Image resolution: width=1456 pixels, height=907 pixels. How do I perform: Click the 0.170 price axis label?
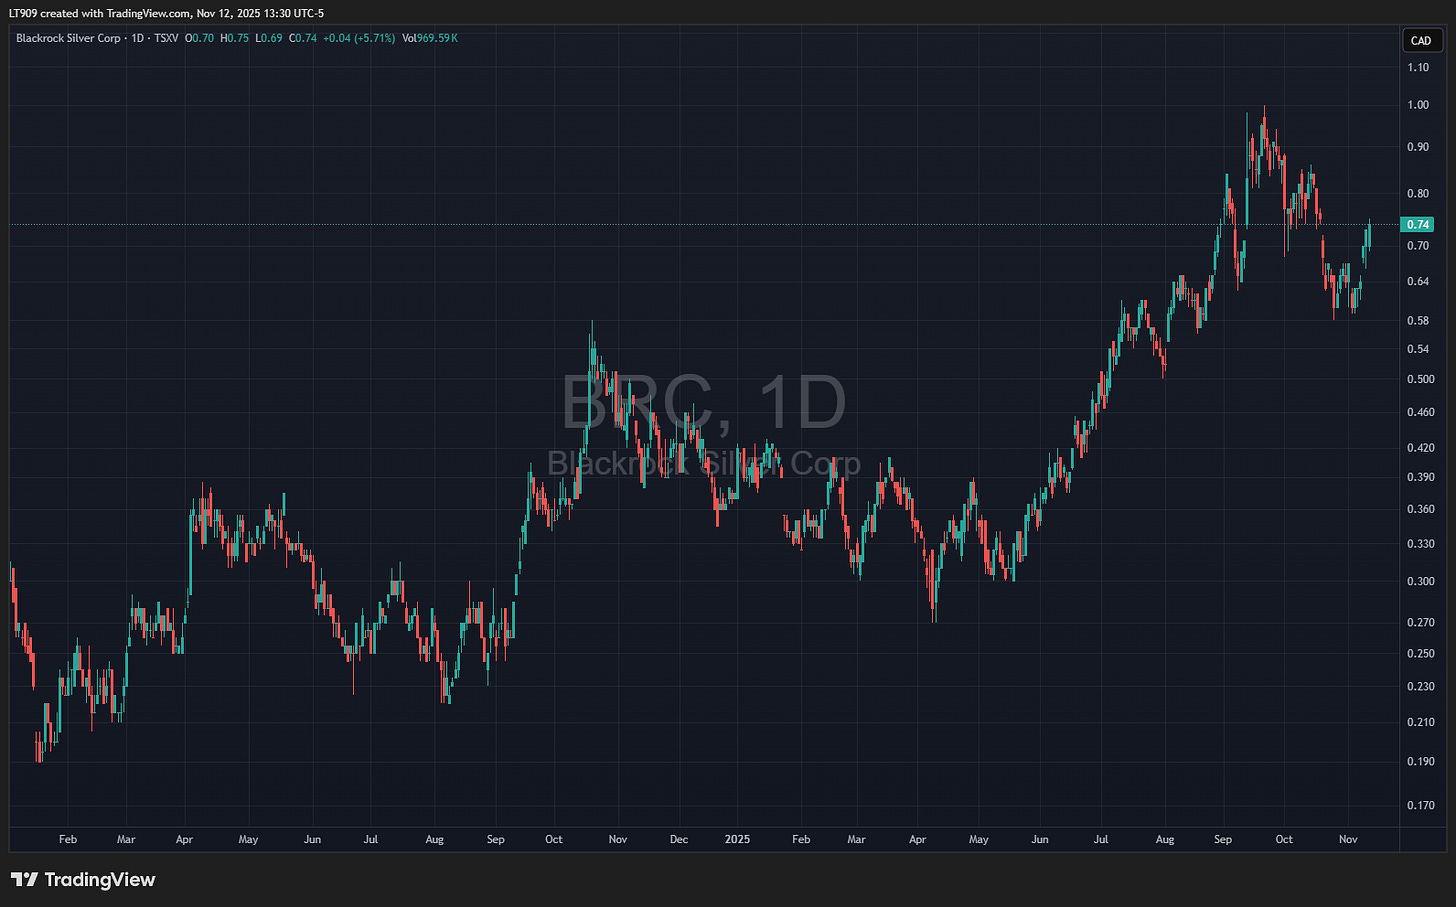[x=1421, y=805]
